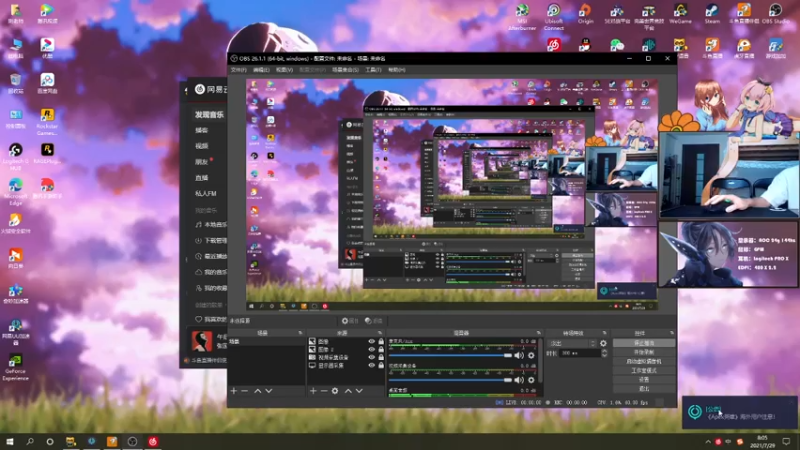Undock the Mixer panel via header icon
This screenshot has width=800, height=450.
pos(539,333)
